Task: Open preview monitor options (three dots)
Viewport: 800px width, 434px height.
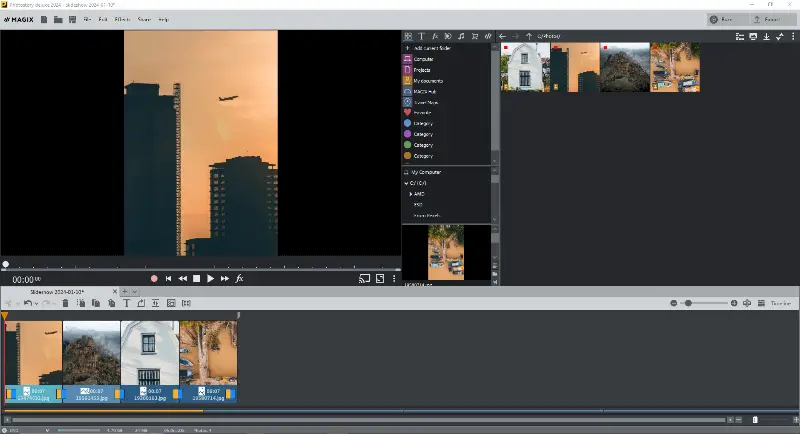Action: (x=394, y=278)
